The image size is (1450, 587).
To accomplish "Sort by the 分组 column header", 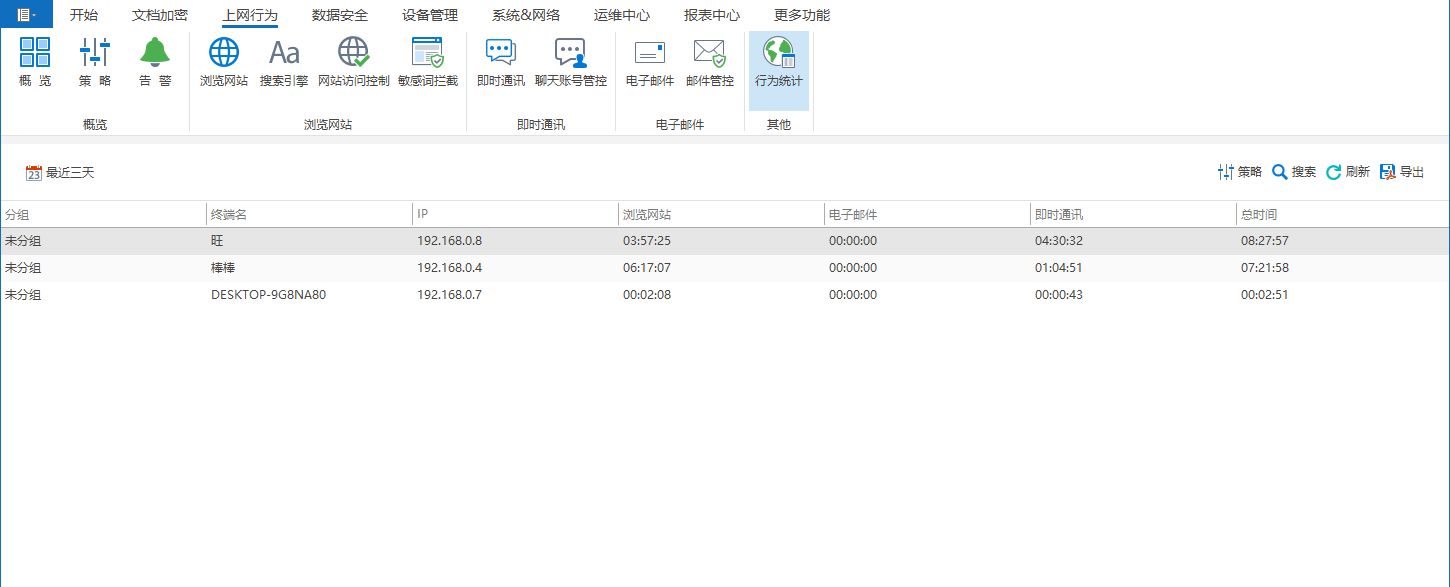I will tap(103, 215).
